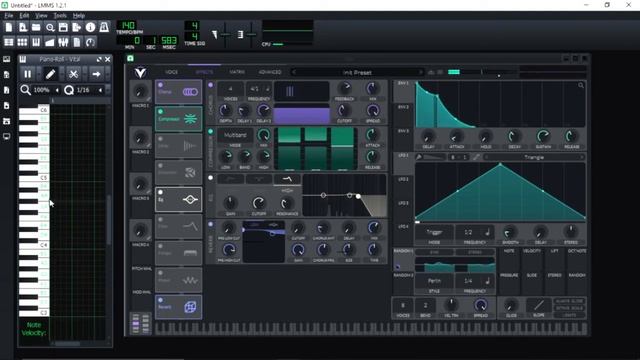Screen dimensions: 640x360
Task: Create a new project from the LMMS toolbar
Action: point(9,27)
